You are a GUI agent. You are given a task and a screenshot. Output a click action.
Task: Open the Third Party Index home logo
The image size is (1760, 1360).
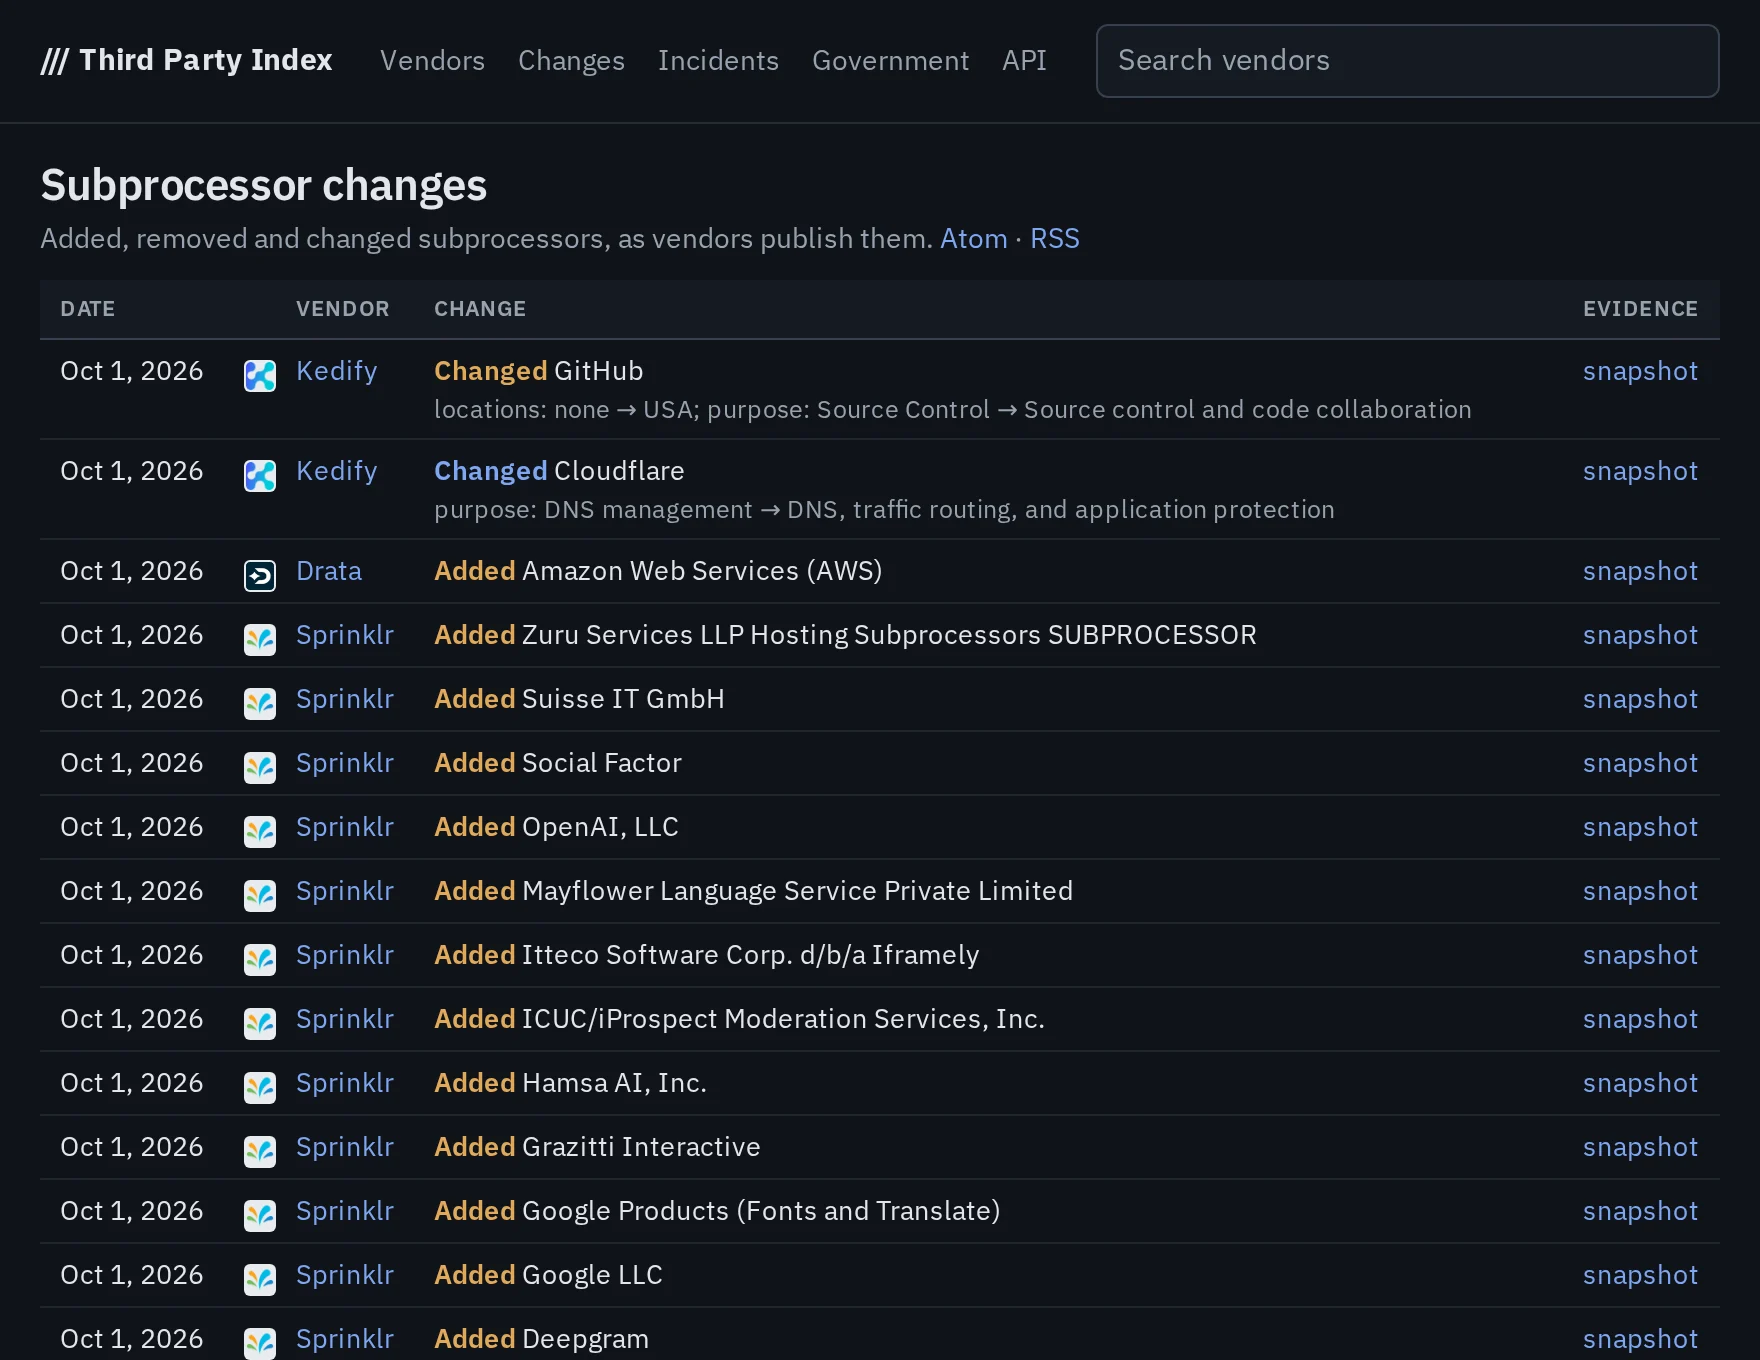[186, 60]
